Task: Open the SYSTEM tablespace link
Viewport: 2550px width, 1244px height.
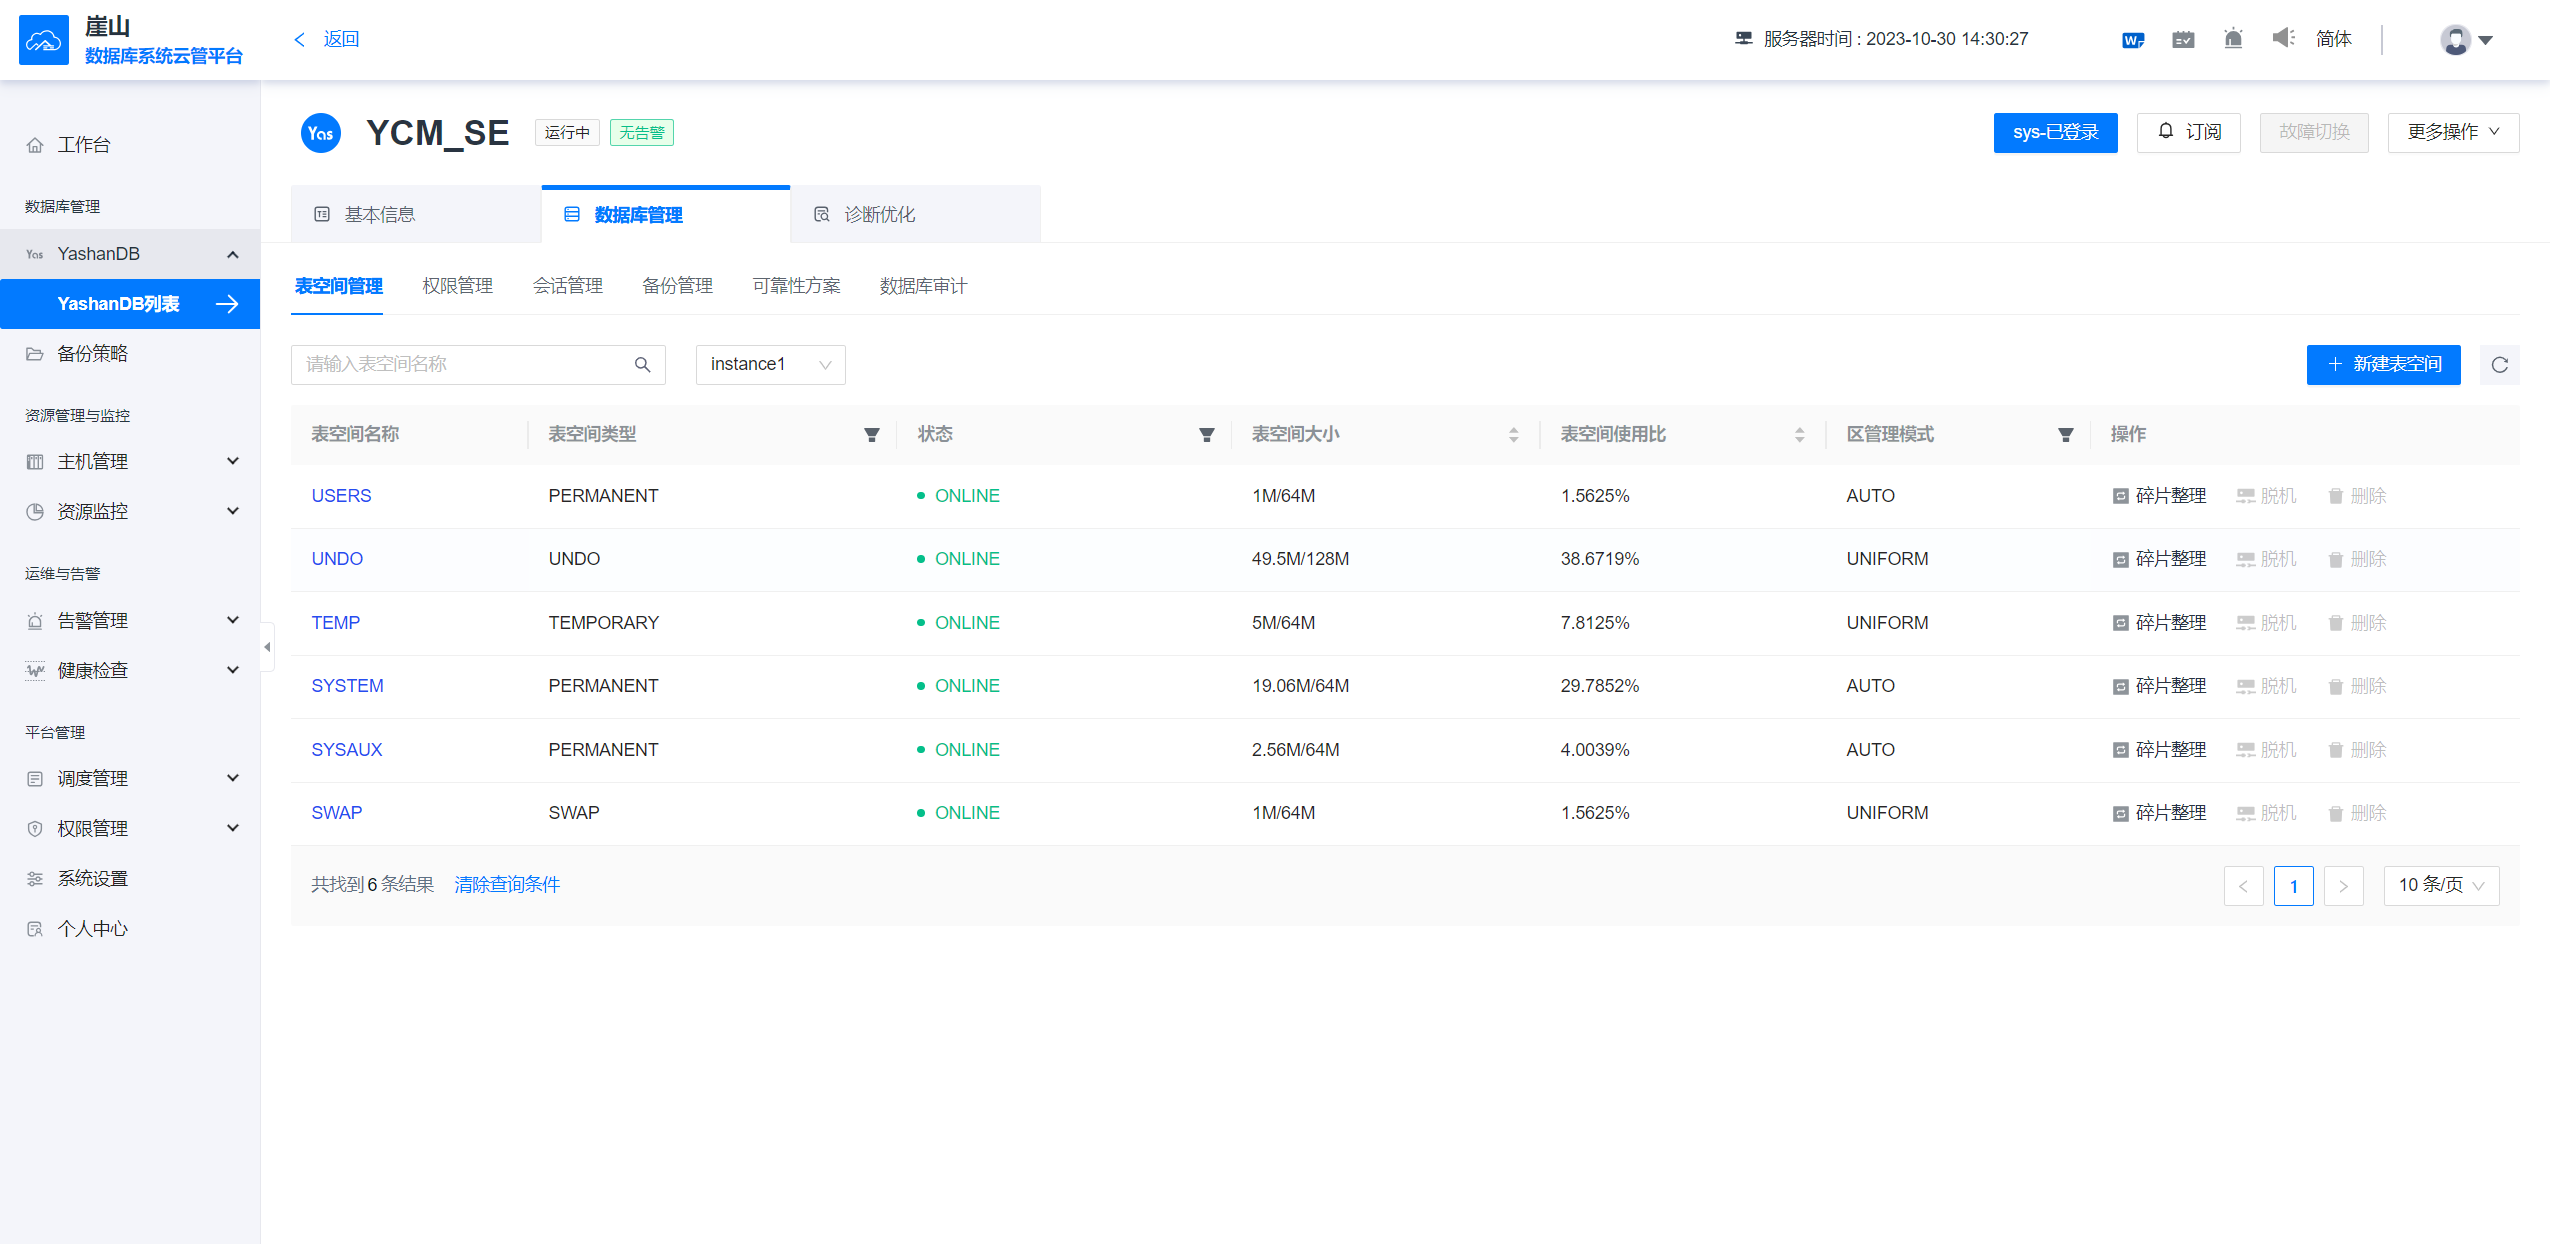Action: (347, 686)
